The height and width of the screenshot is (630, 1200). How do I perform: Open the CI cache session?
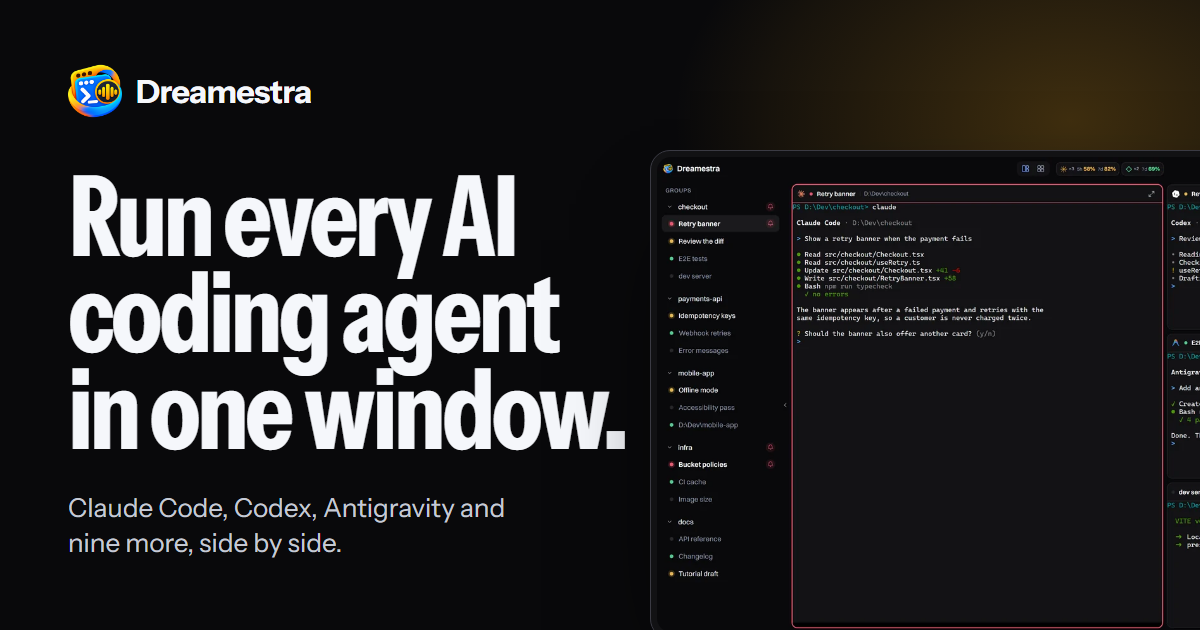[x=720, y=481]
